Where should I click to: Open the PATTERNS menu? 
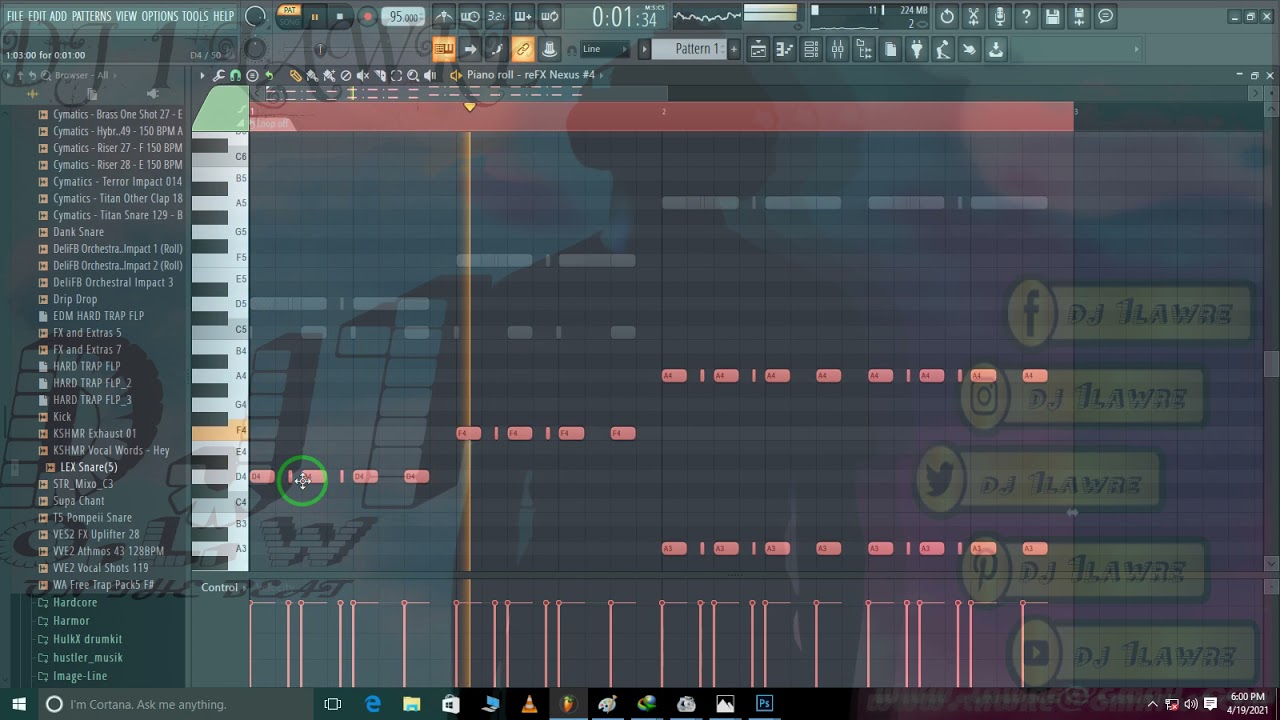coord(91,16)
